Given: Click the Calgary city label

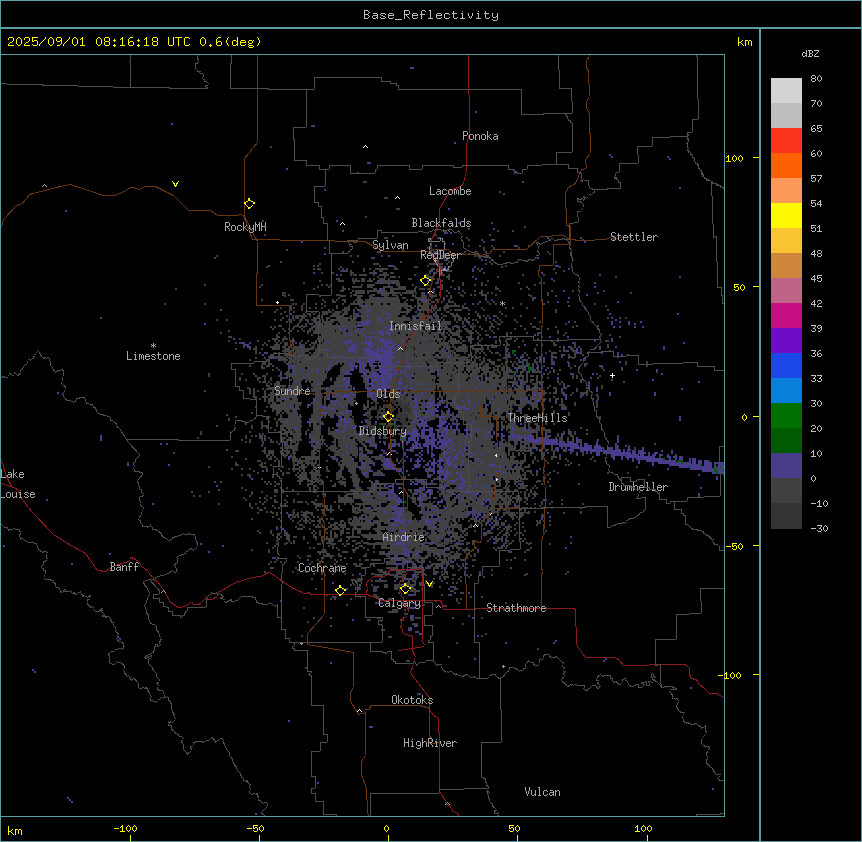Looking at the screenshot, I should (x=400, y=603).
